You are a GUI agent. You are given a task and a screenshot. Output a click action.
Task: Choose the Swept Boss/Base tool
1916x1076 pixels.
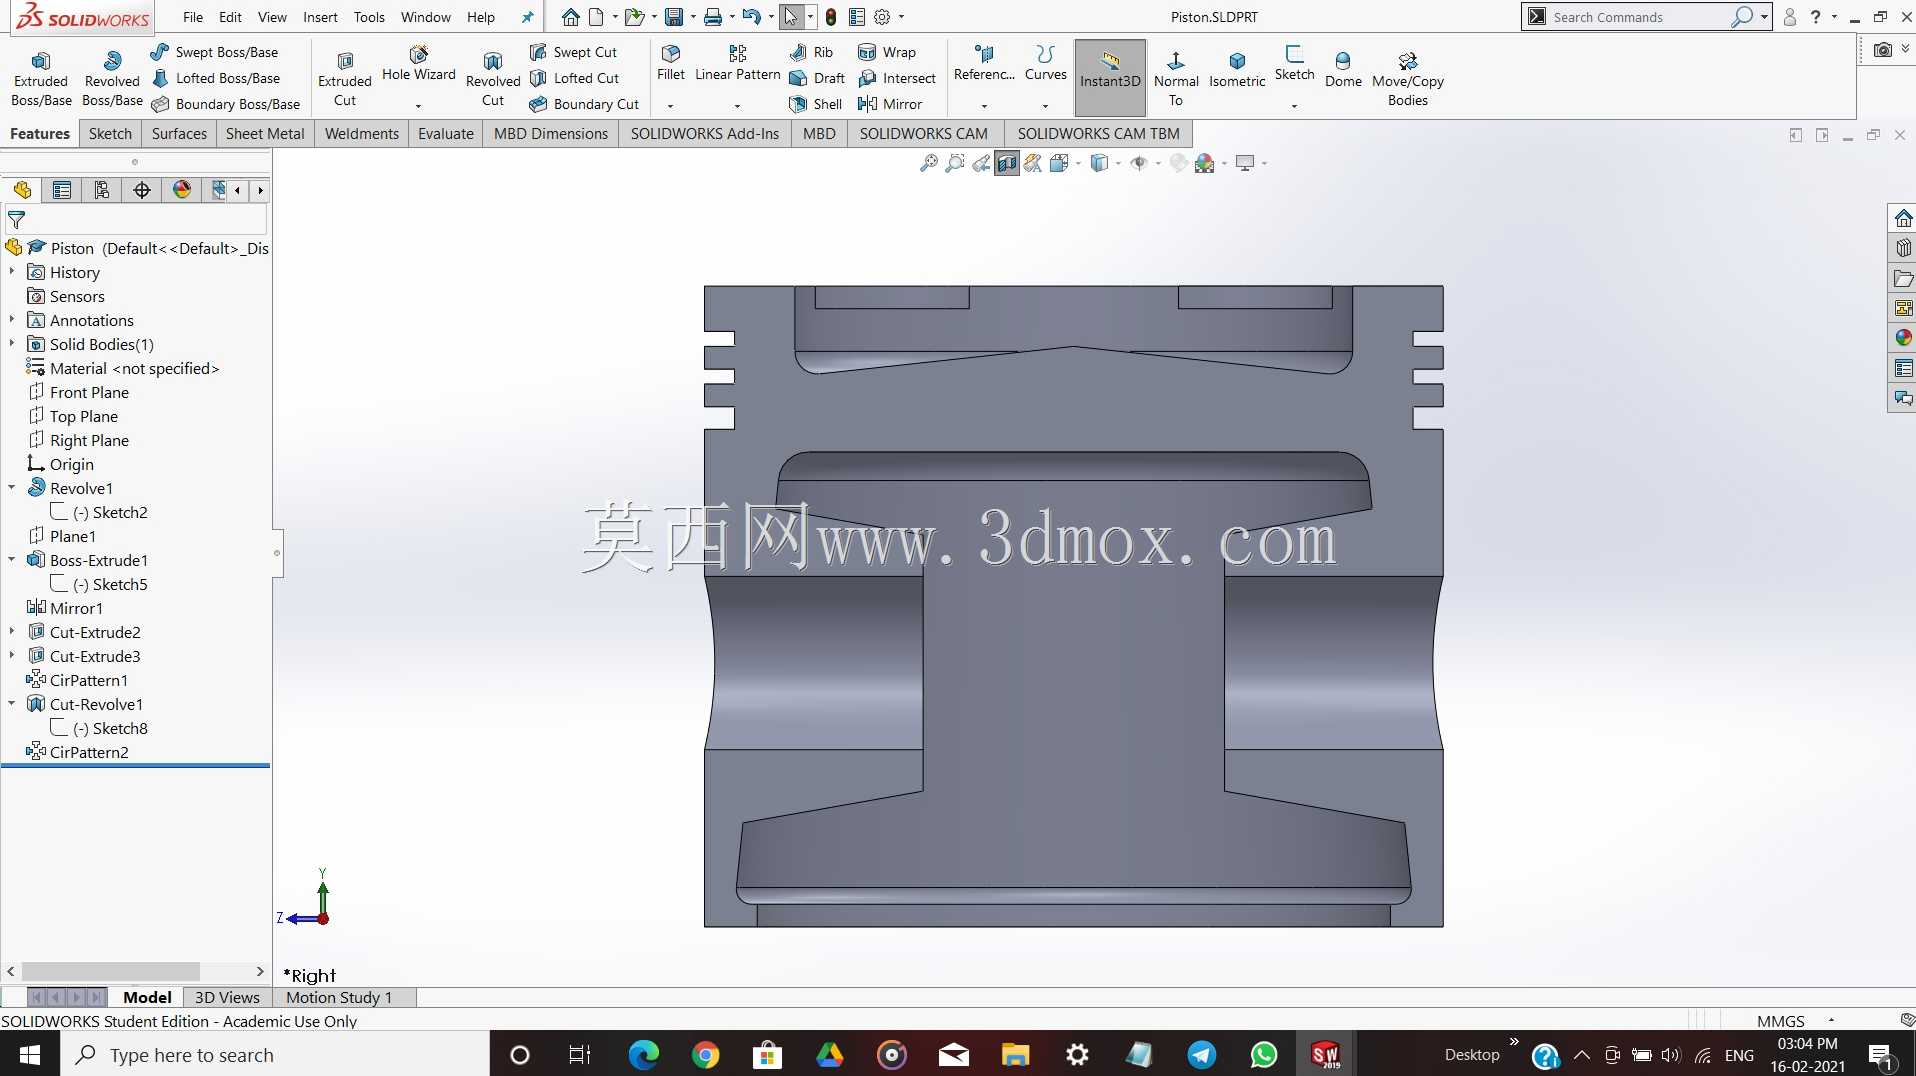(215, 52)
